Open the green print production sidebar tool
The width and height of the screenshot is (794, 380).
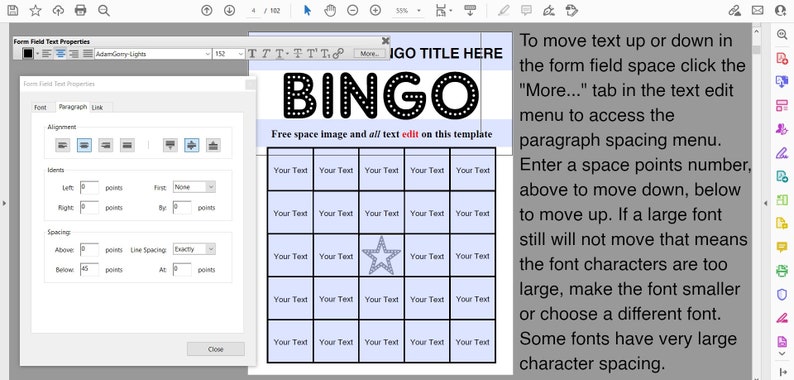pos(782,271)
